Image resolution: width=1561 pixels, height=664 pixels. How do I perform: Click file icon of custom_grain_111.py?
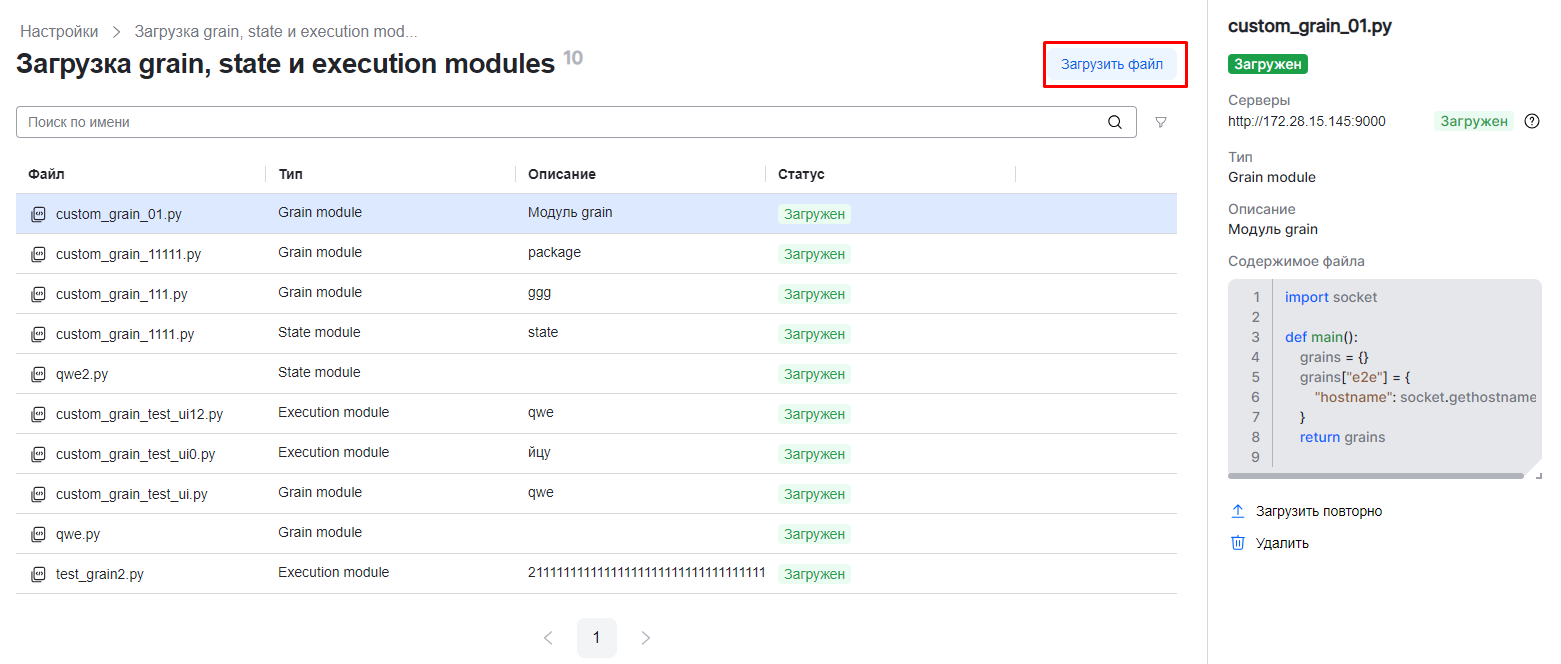click(x=38, y=294)
